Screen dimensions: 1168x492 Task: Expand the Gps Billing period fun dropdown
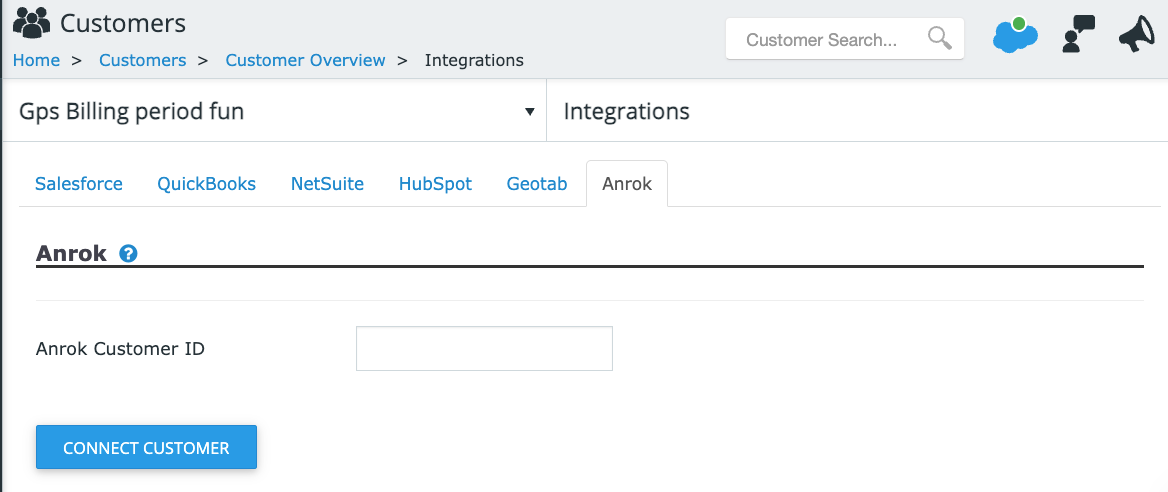pyautogui.click(x=274, y=112)
